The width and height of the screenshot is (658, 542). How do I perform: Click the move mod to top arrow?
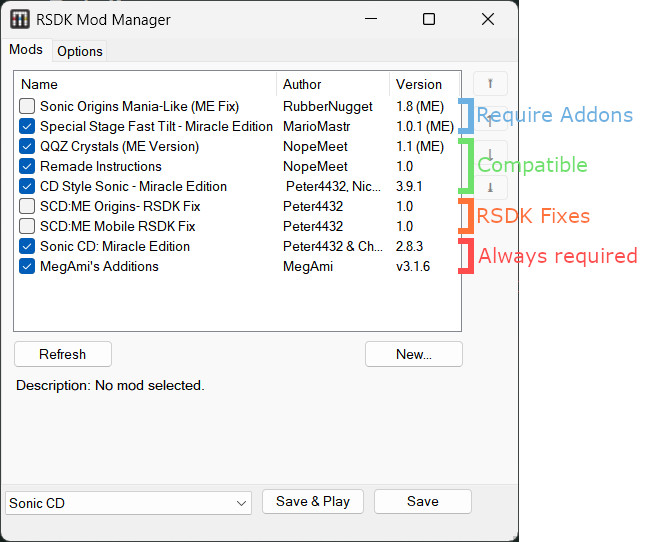click(x=490, y=84)
